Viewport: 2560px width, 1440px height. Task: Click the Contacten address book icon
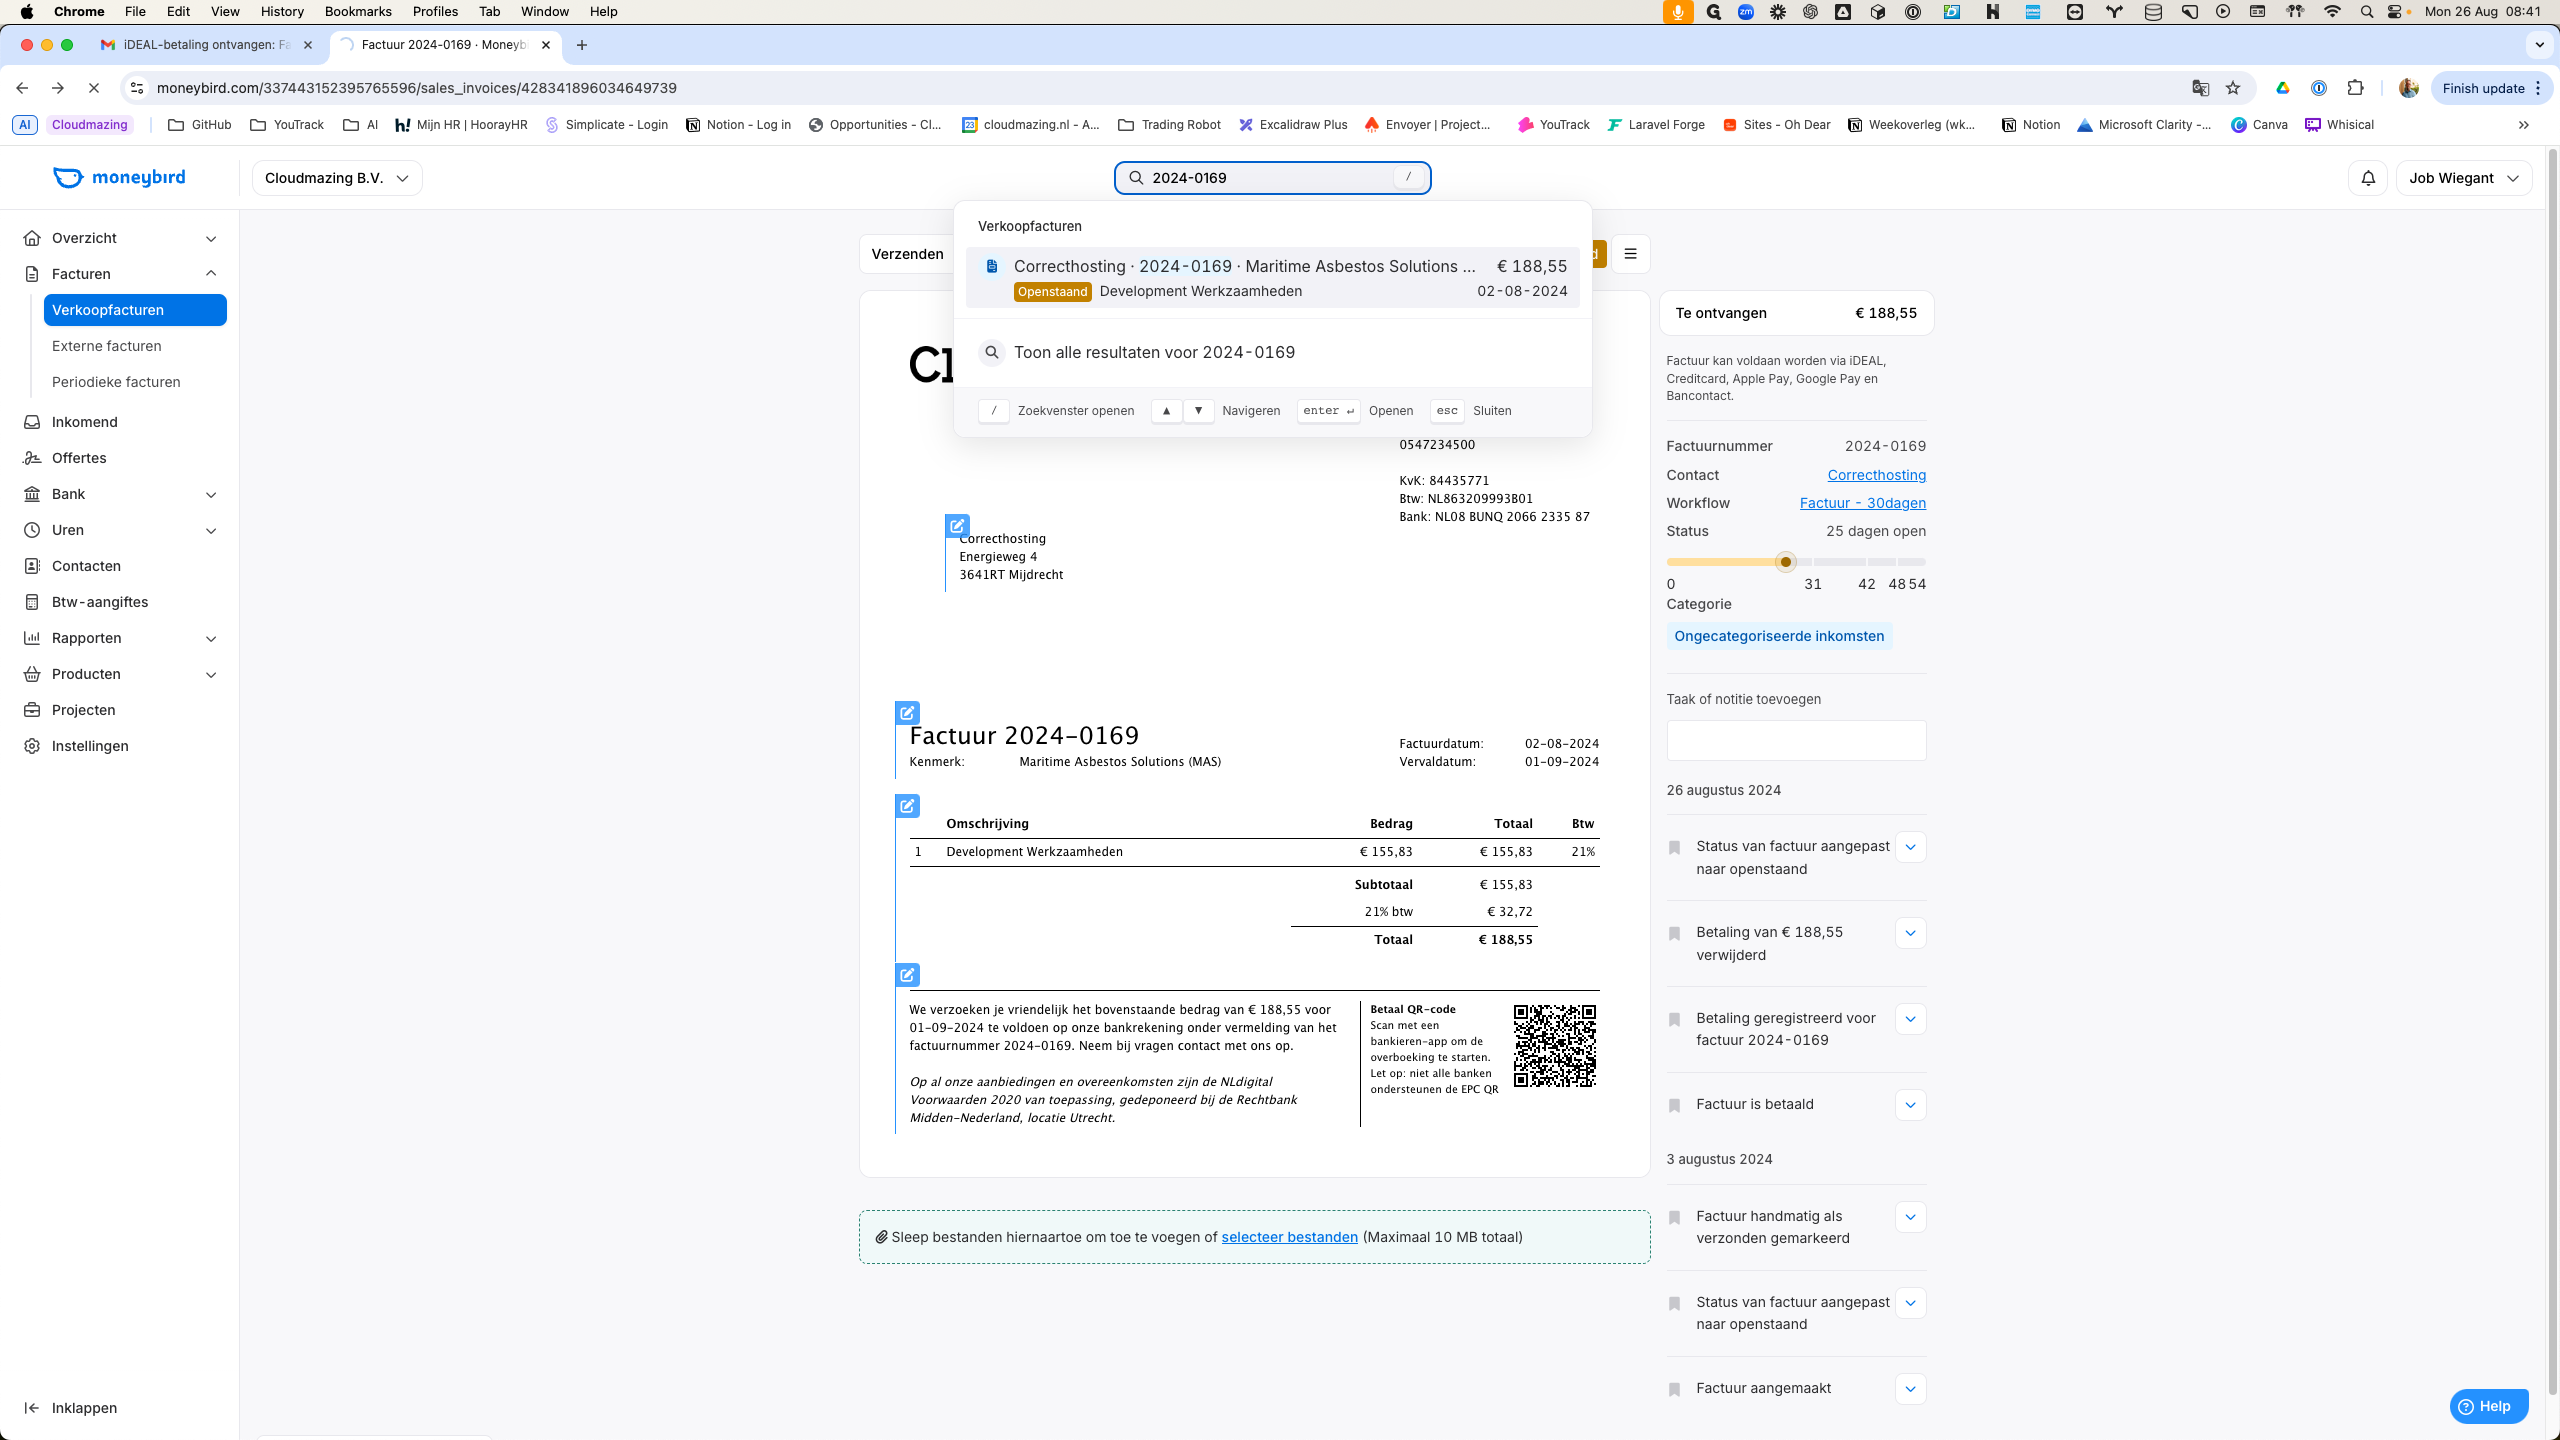coord(32,566)
